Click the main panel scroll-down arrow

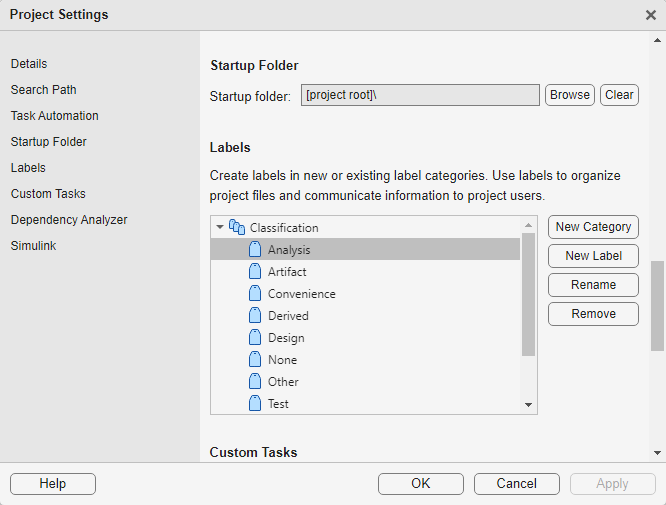657,452
